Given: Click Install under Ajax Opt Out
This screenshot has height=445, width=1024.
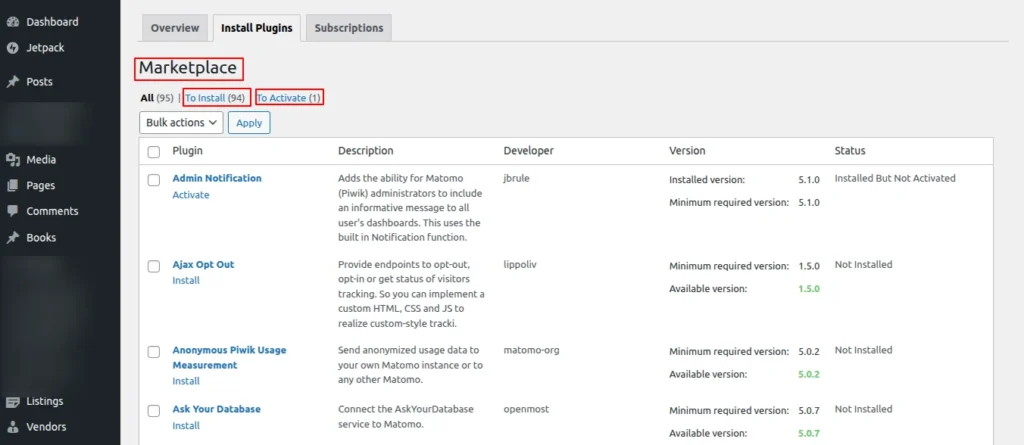Looking at the screenshot, I should click(x=186, y=281).
